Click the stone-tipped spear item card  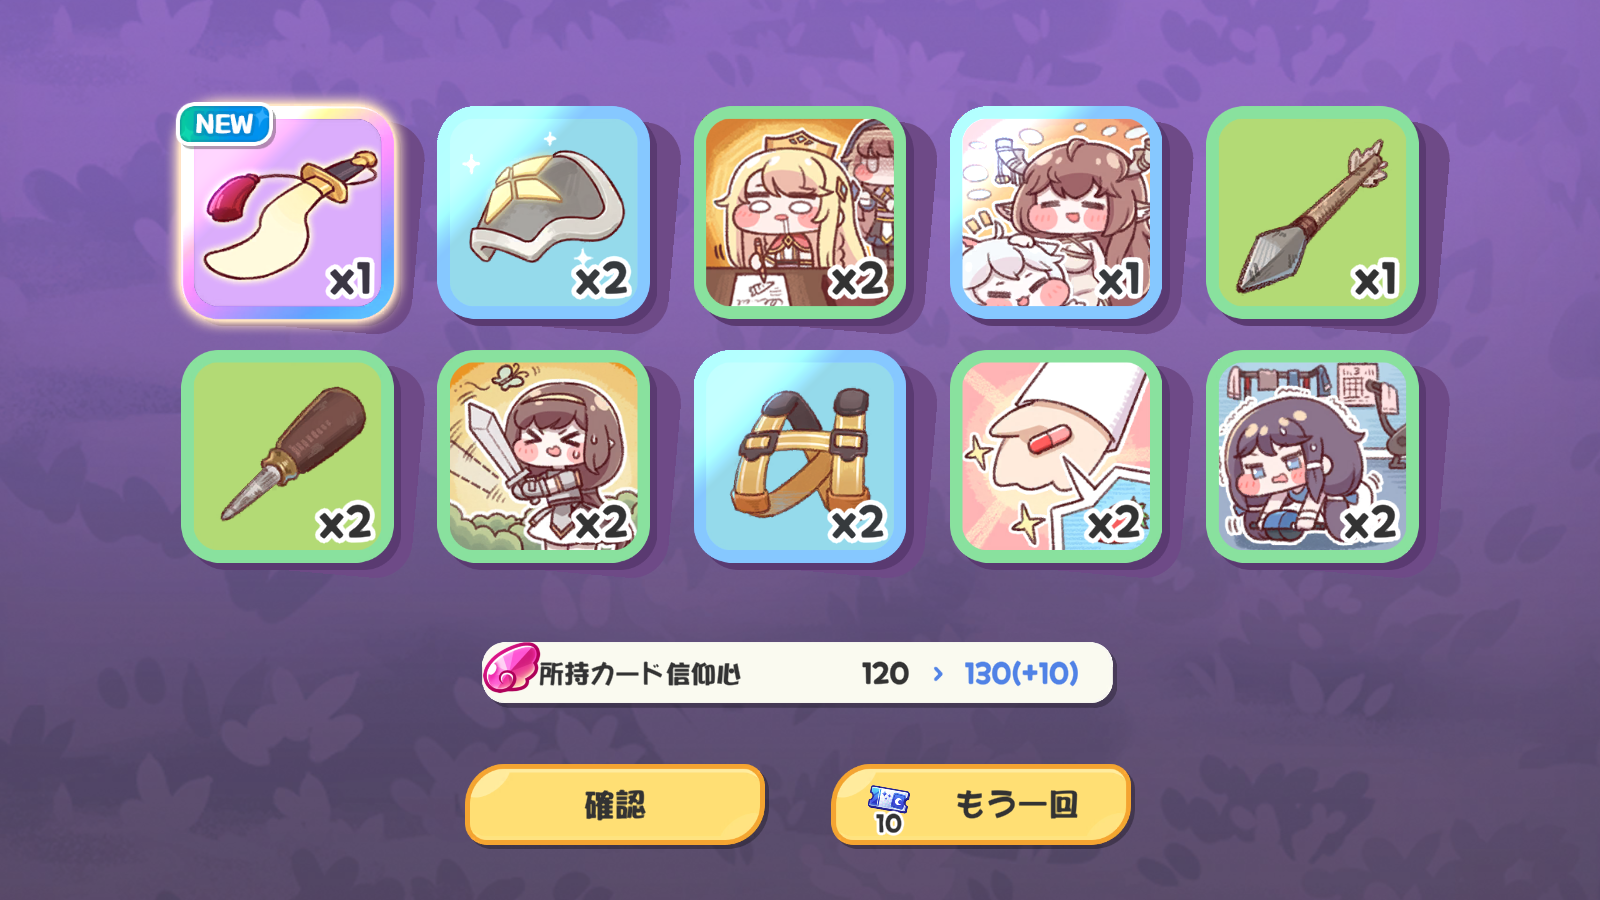(1312, 213)
